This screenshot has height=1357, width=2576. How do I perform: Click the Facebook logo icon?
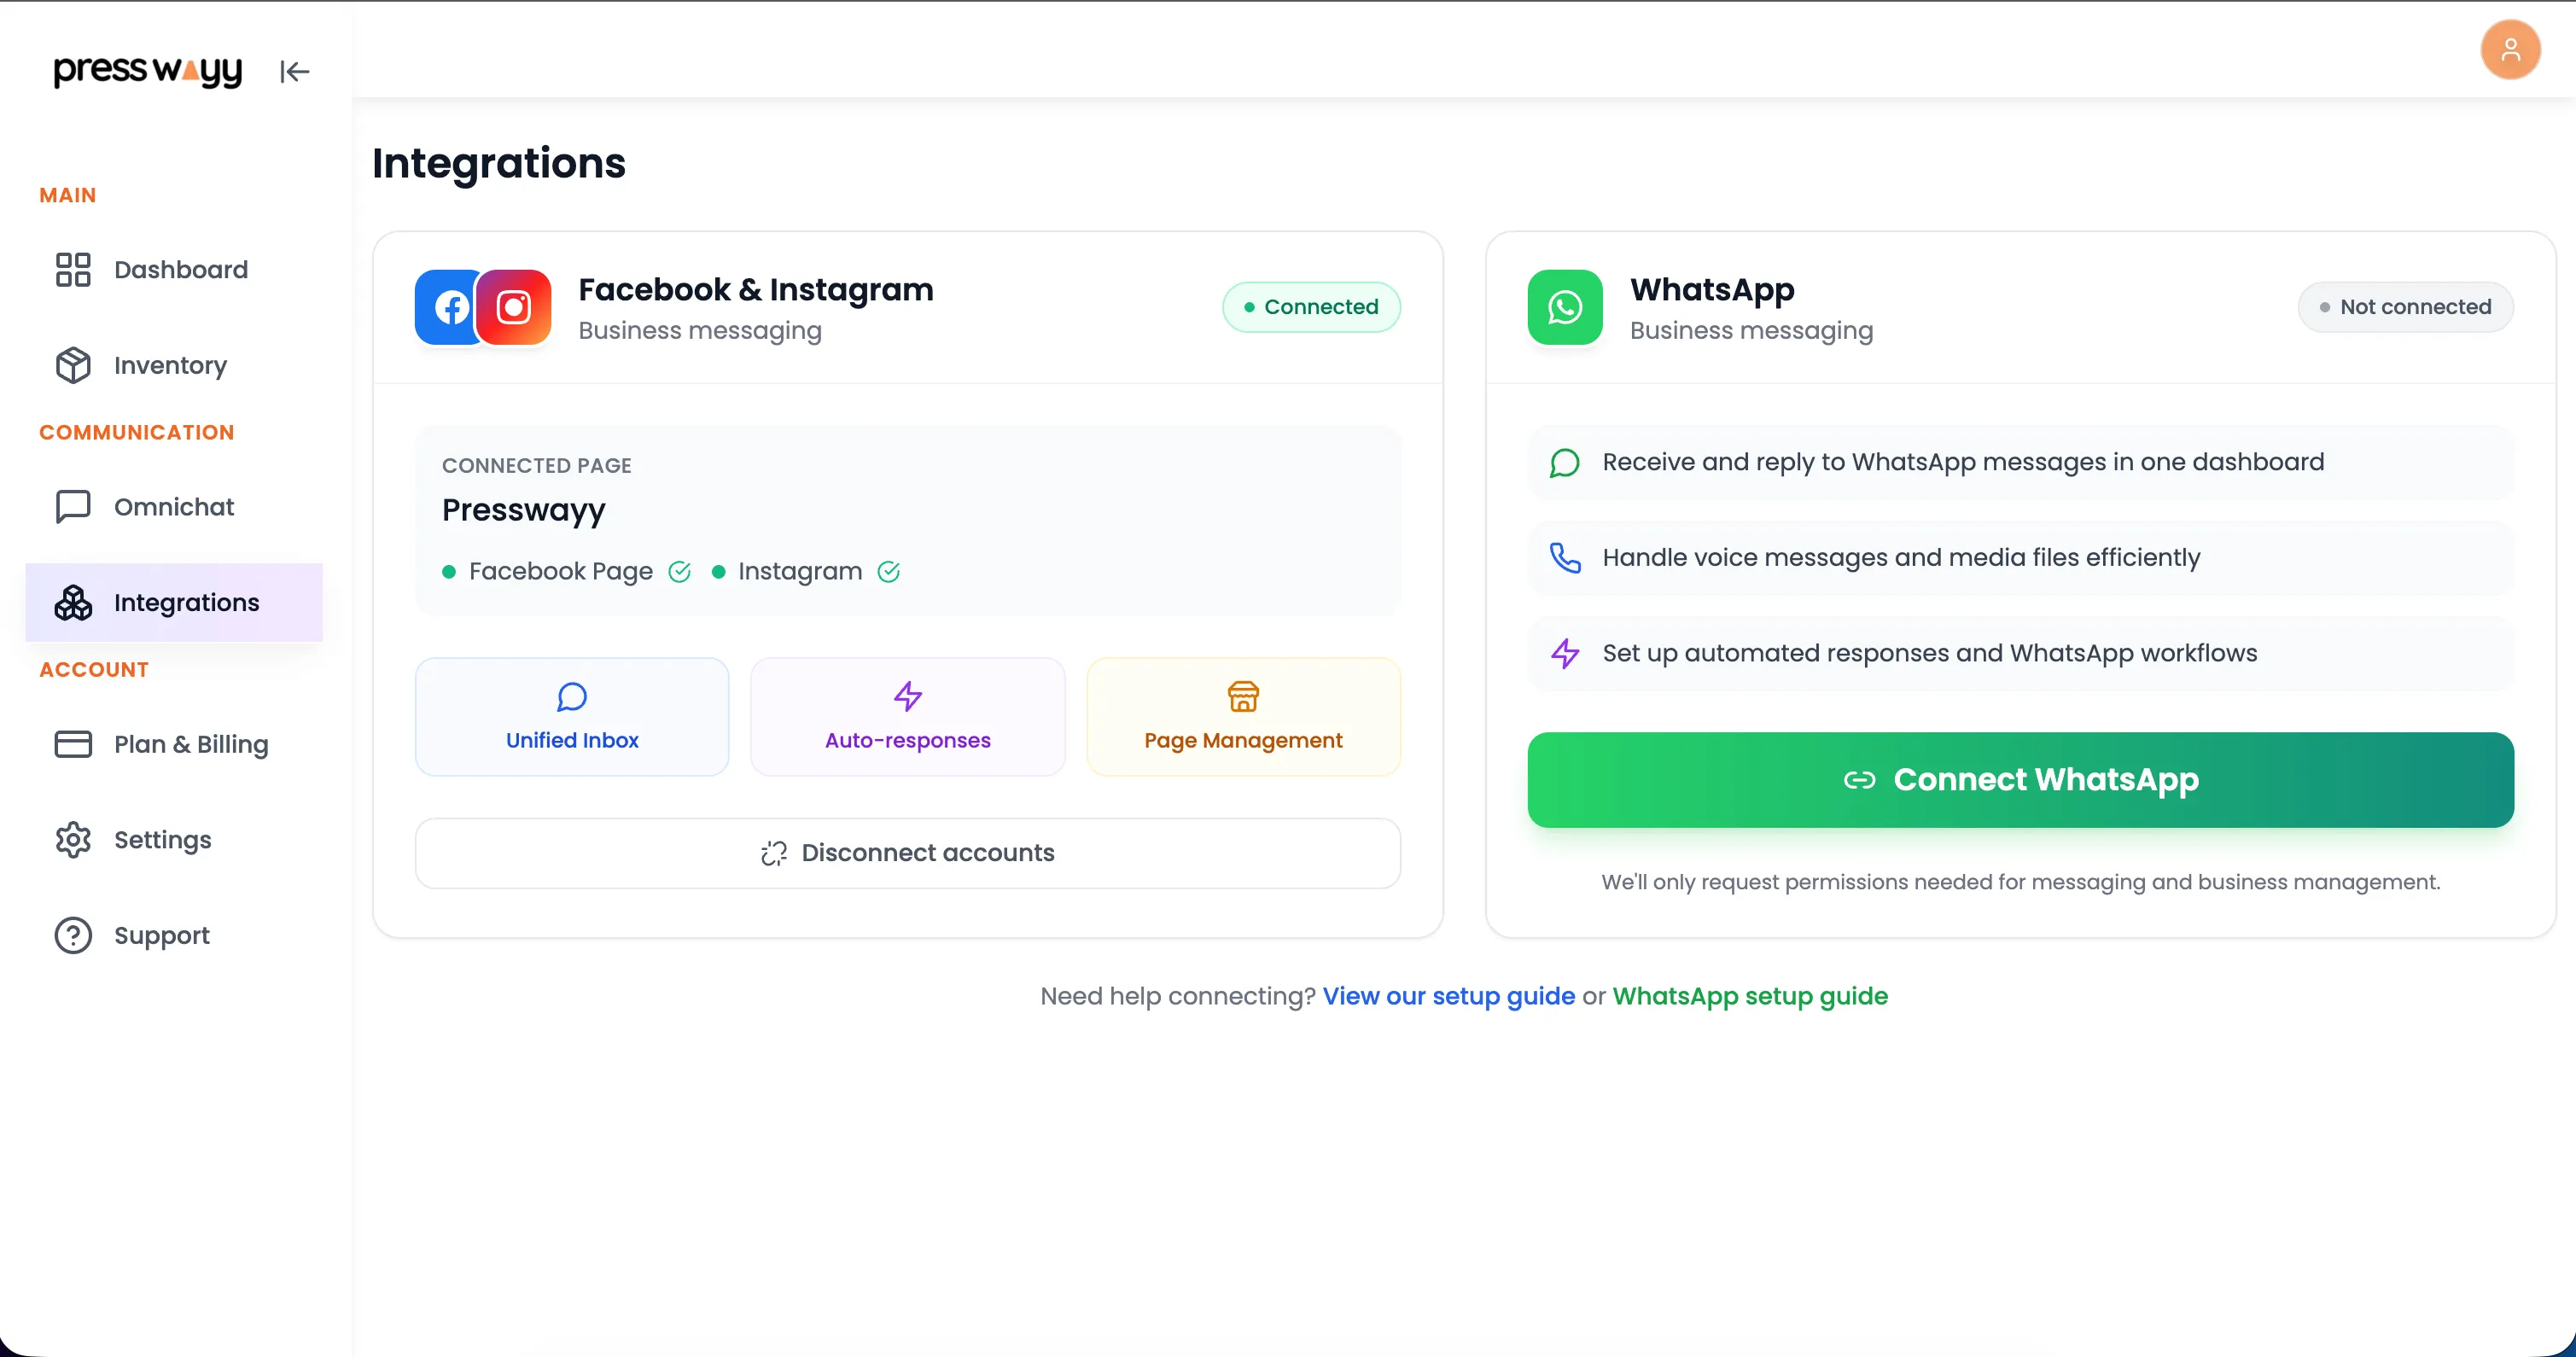point(447,307)
